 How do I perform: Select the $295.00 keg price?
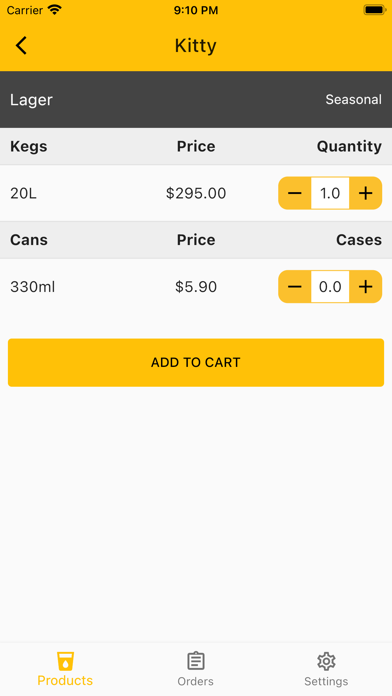pos(196,194)
